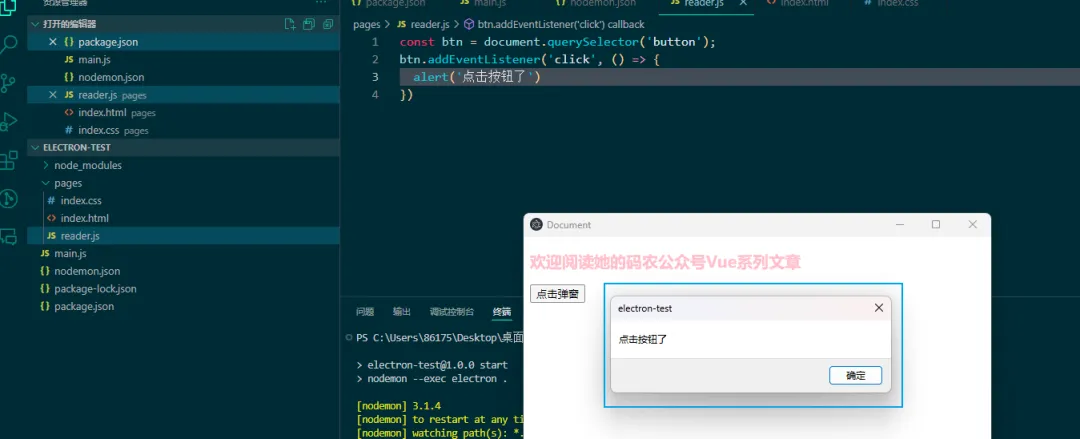The height and width of the screenshot is (439, 1080).
Task: Open the Search view in activity bar
Action: click(8, 45)
